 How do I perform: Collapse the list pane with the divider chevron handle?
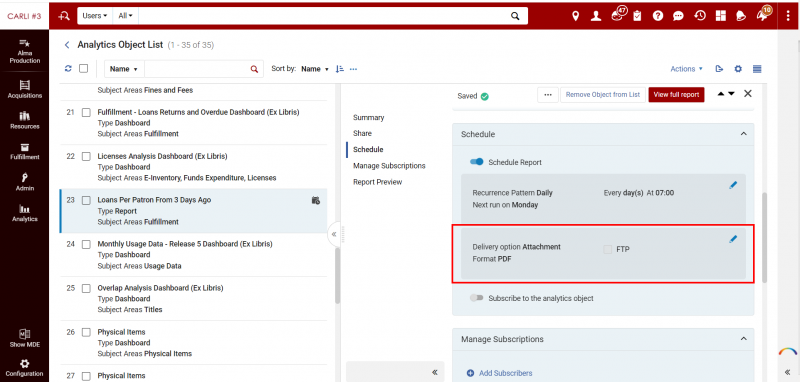[334, 234]
